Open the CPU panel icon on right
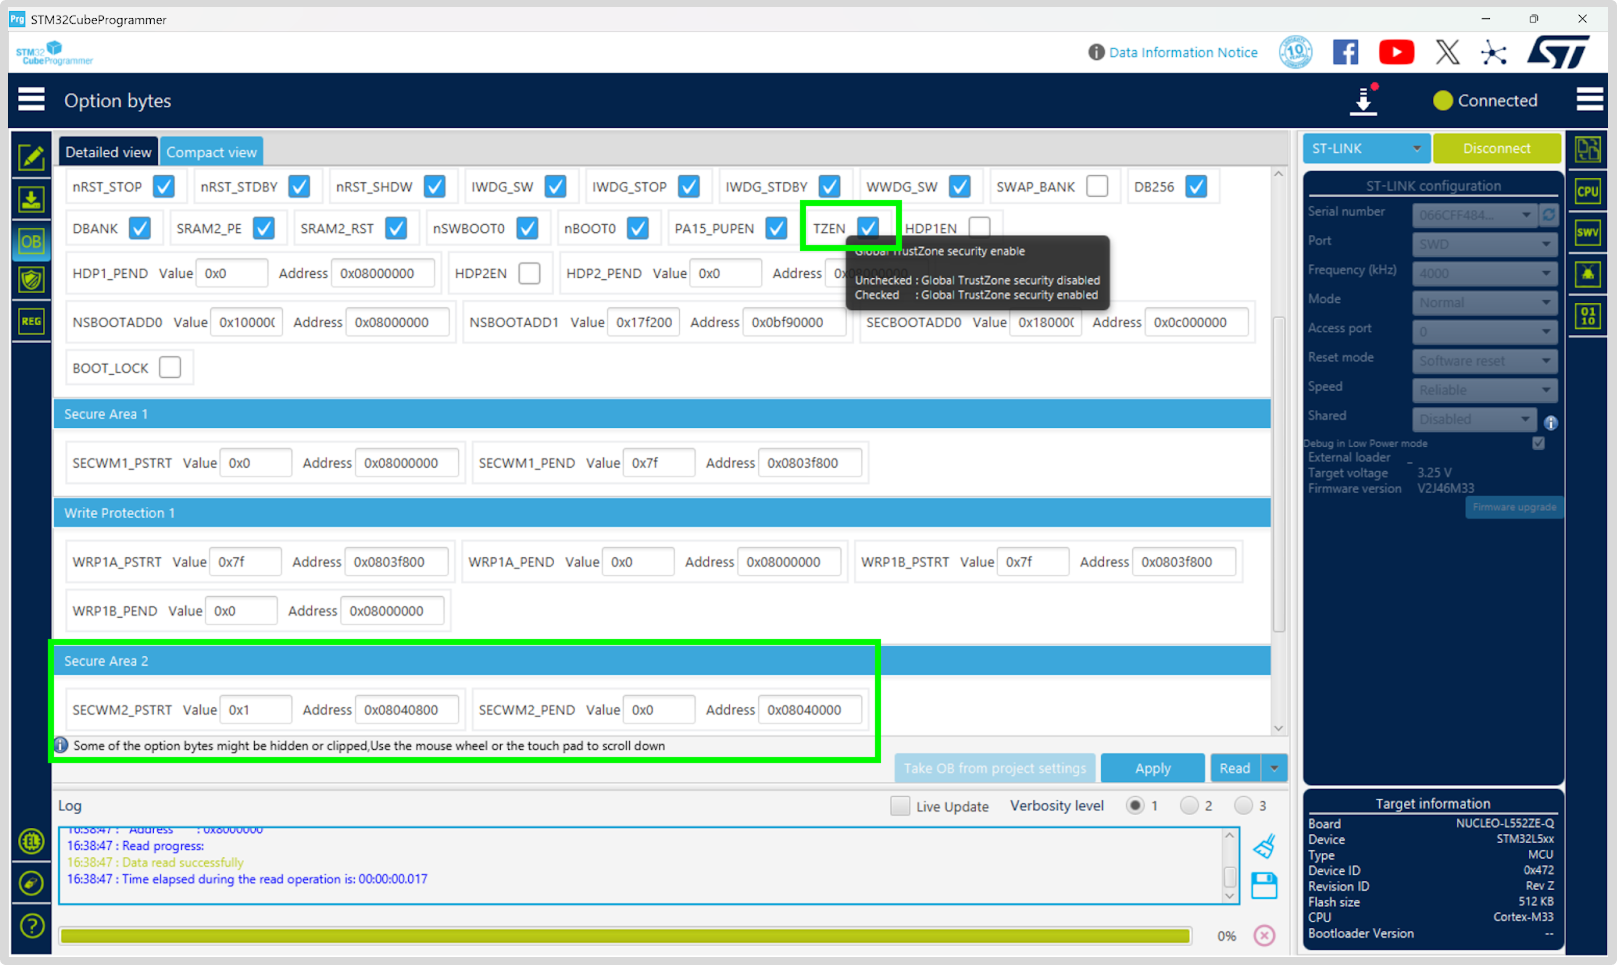The image size is (1617, 965). [x=1587, y=192]
